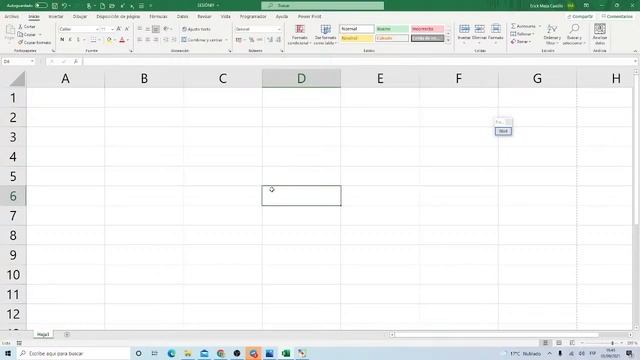Screen dimensions: 640x360
Task: Open Excel from the Windows taskbar
Action: 286,353
